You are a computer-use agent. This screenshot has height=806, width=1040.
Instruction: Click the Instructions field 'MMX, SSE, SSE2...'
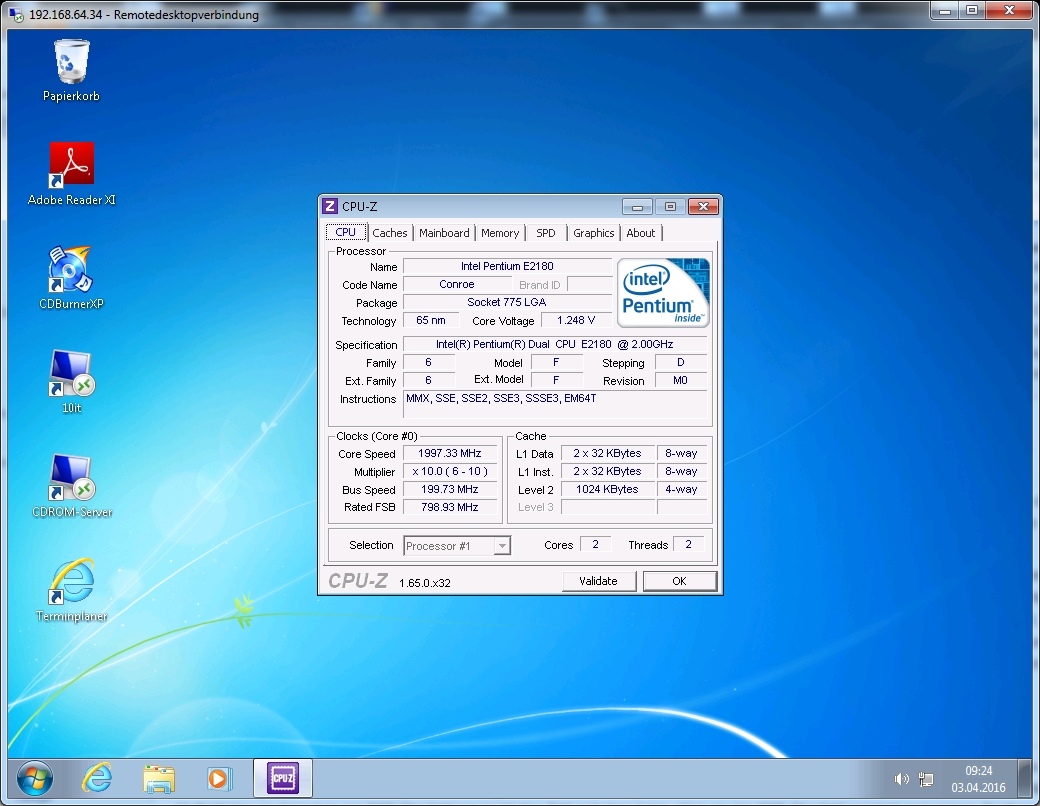(554, 404)
